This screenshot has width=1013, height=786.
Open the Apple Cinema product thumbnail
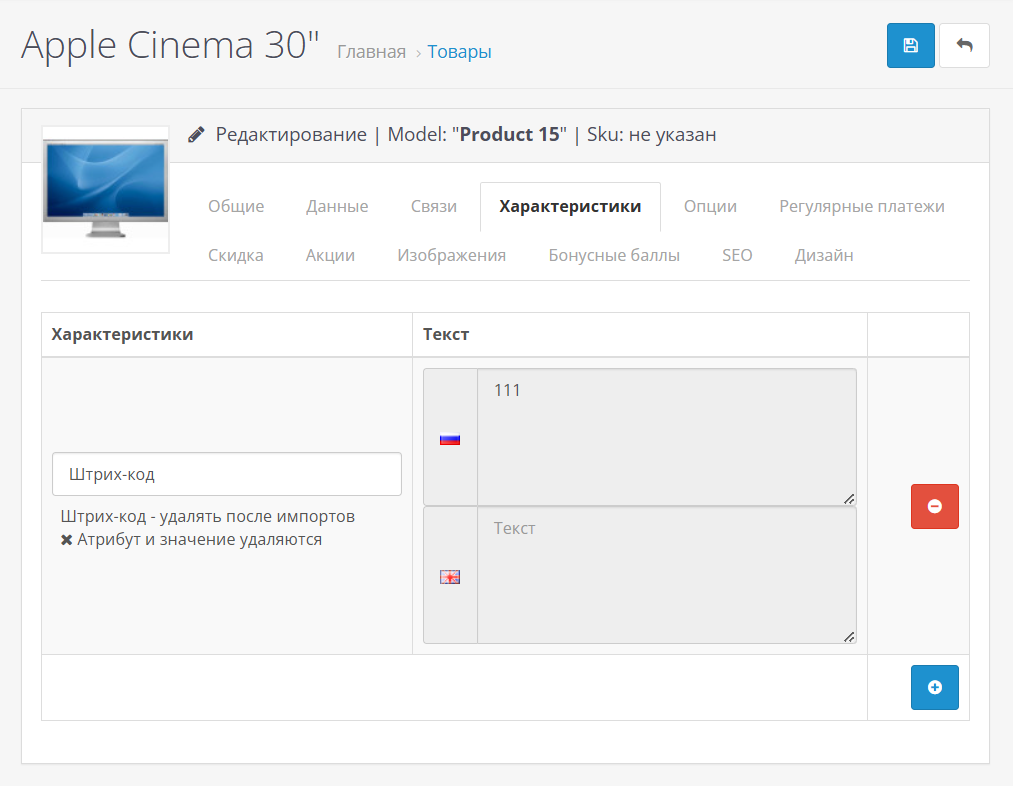105,189
